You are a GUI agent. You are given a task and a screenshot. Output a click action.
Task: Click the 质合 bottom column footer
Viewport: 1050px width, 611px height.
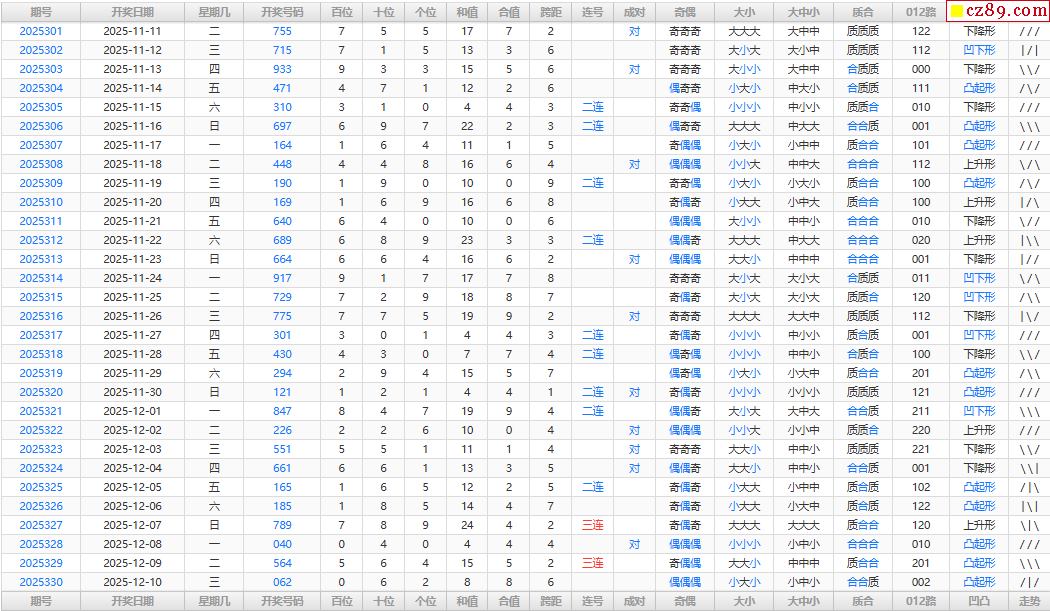tap(862, 602)
